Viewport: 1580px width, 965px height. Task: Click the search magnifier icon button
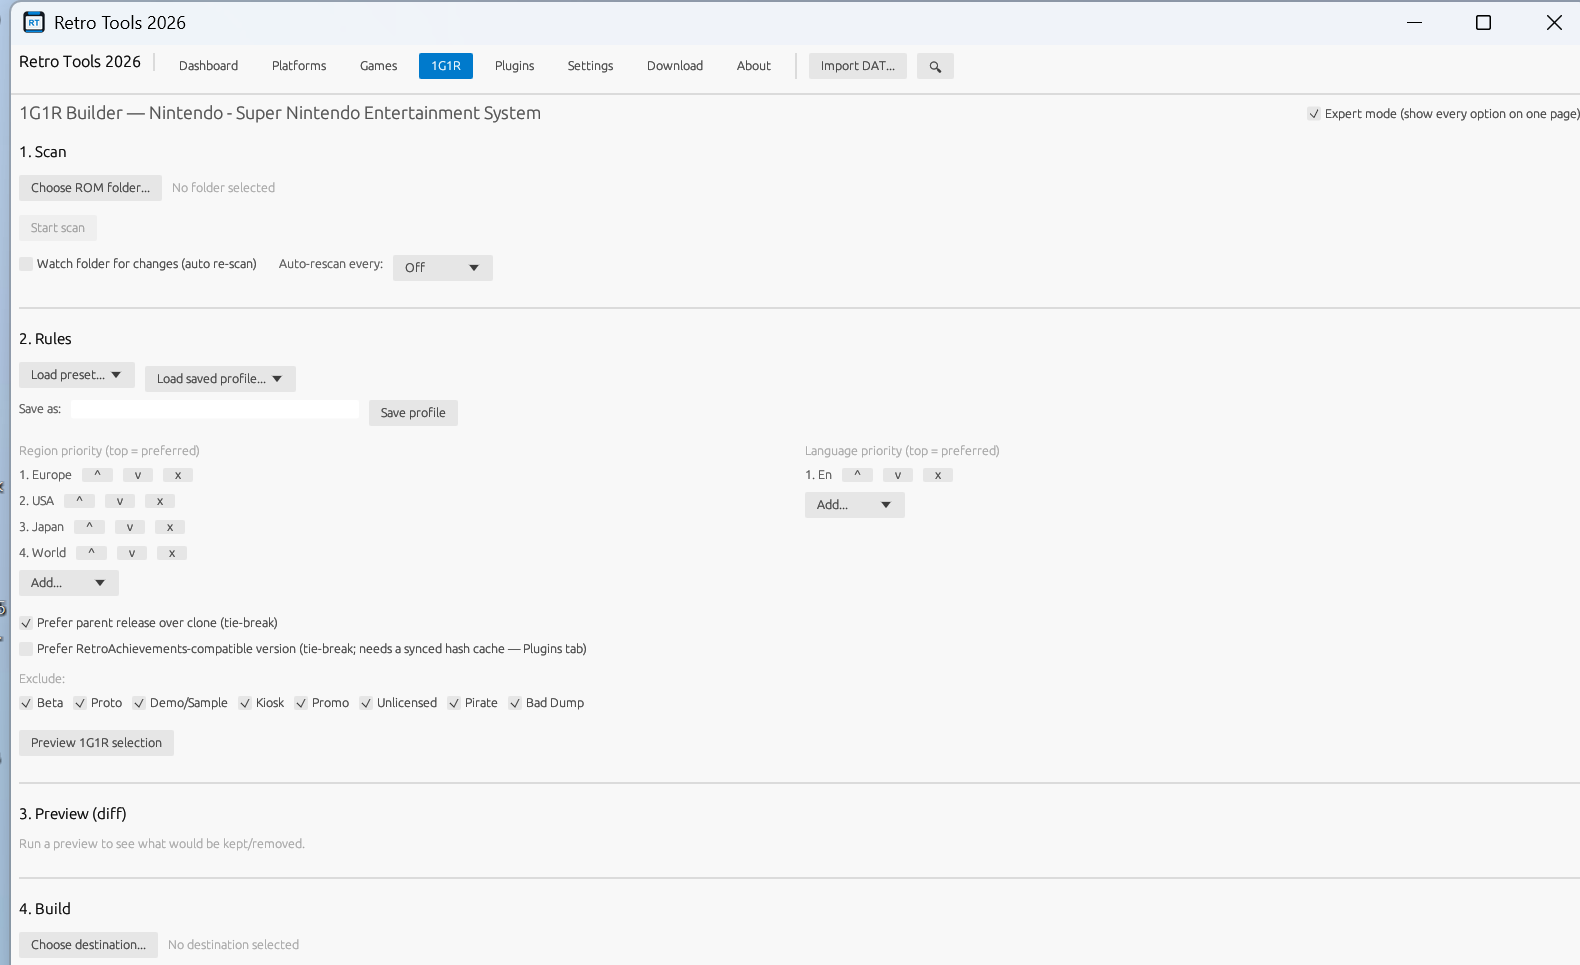935,66
